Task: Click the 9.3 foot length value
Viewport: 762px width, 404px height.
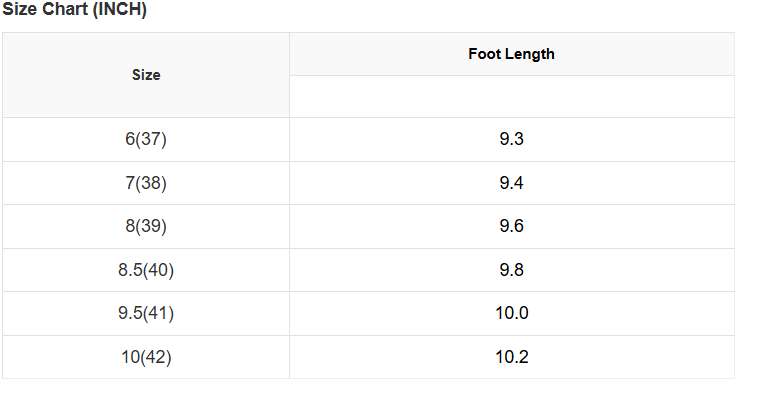Action: coord(511,139)
